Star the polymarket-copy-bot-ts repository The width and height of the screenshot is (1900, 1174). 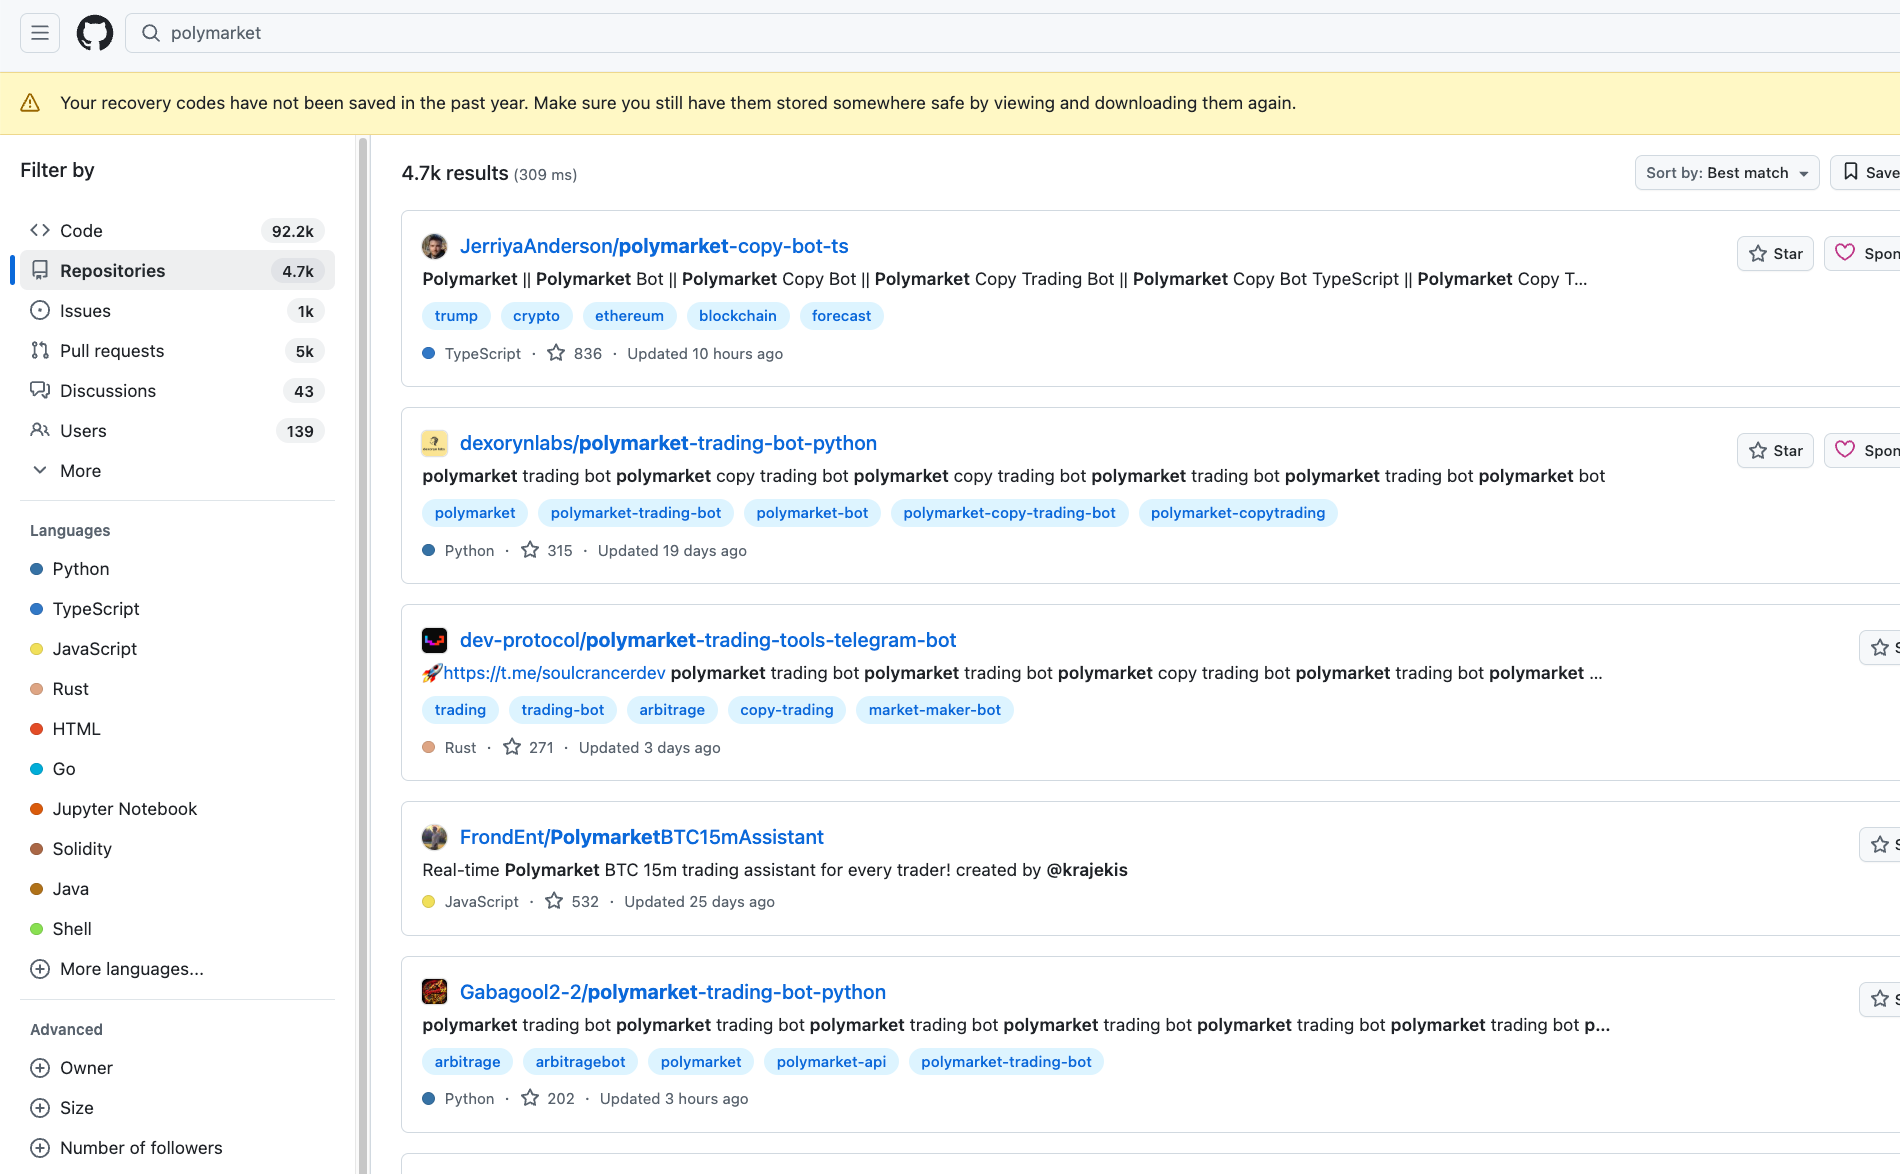pos(1774,254)
